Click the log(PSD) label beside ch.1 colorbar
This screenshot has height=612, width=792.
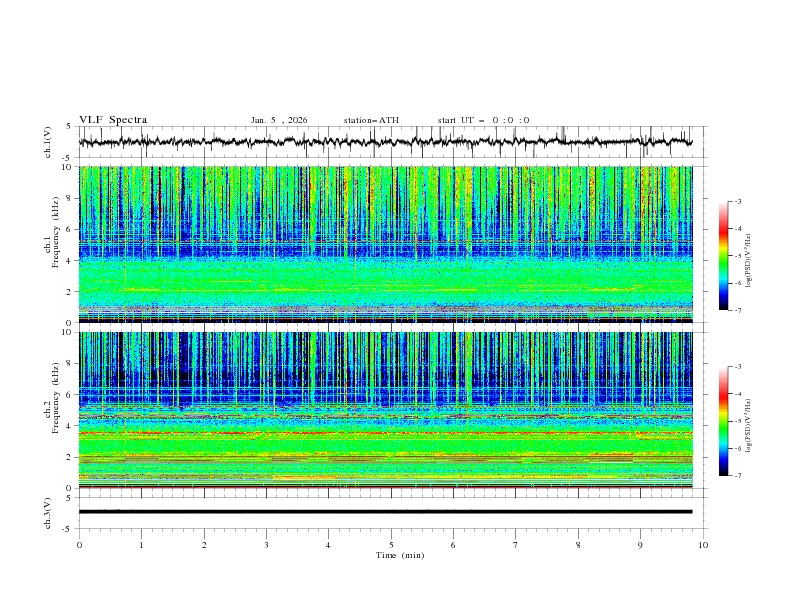click(x=749, y=262)
